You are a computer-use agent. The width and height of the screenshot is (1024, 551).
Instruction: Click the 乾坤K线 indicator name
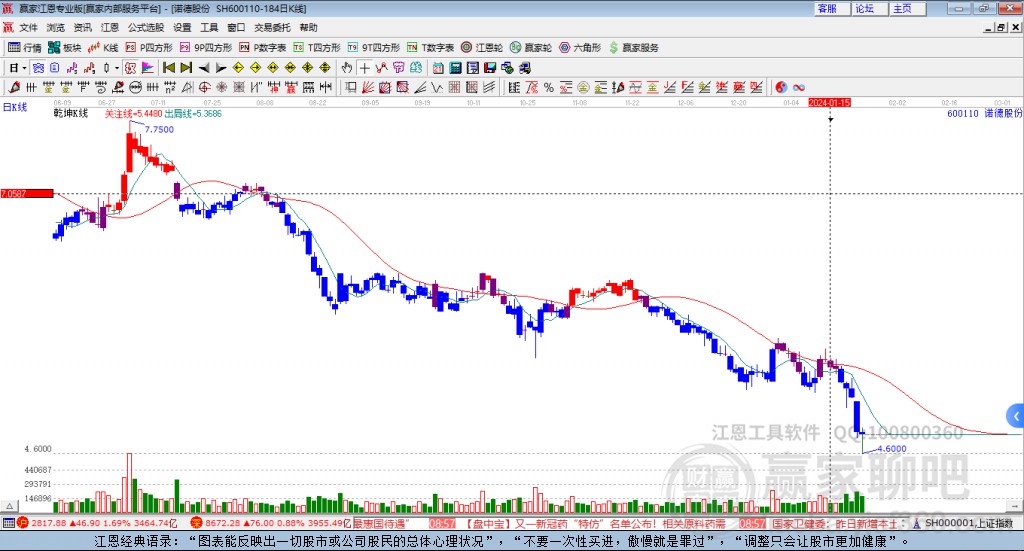point(71,114)
